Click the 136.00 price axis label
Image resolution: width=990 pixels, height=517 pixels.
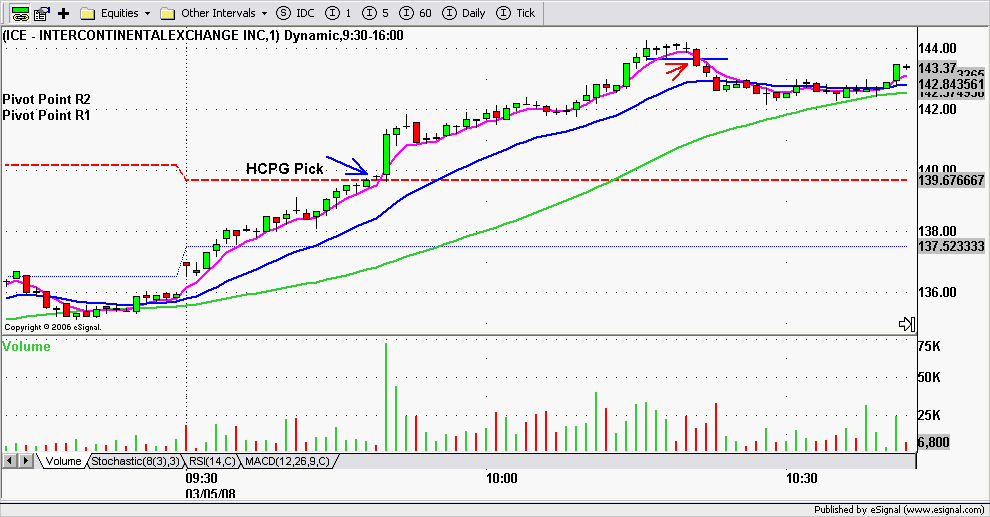tap(938, 292)
